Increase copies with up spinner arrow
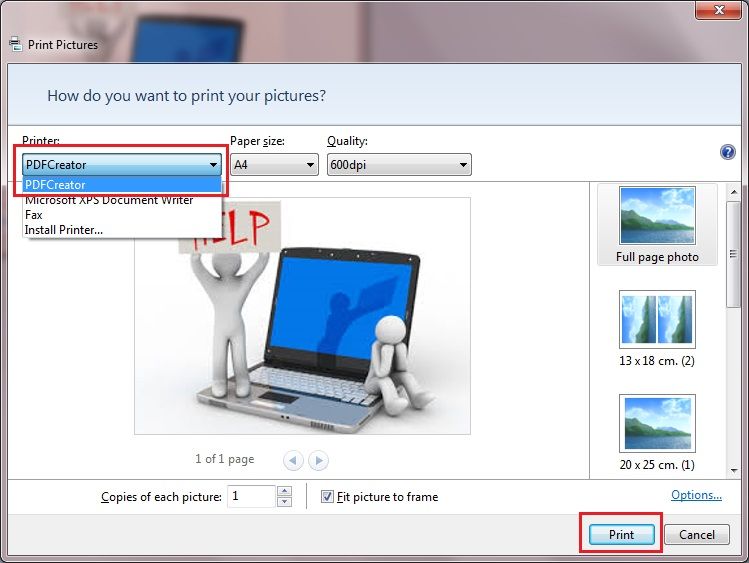 pos(284,491)
